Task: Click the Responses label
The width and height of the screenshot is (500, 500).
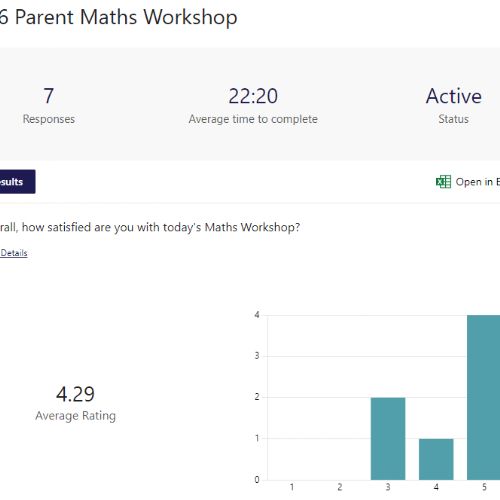Action: click(x=49, y=119)
